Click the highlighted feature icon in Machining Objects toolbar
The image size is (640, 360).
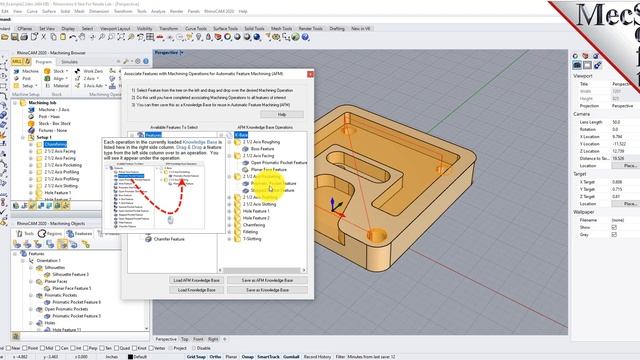(x=62, y=244)
